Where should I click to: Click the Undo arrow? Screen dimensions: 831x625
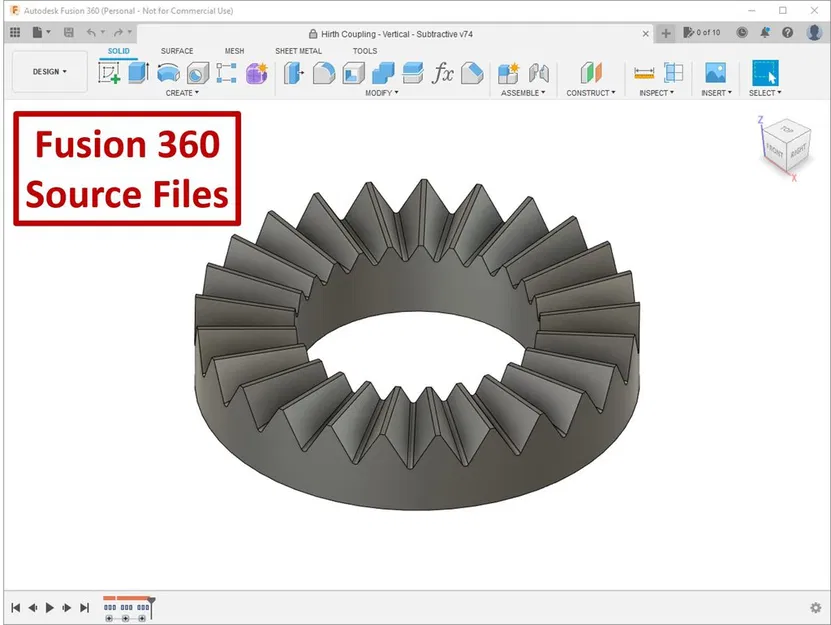coord(91,32)
